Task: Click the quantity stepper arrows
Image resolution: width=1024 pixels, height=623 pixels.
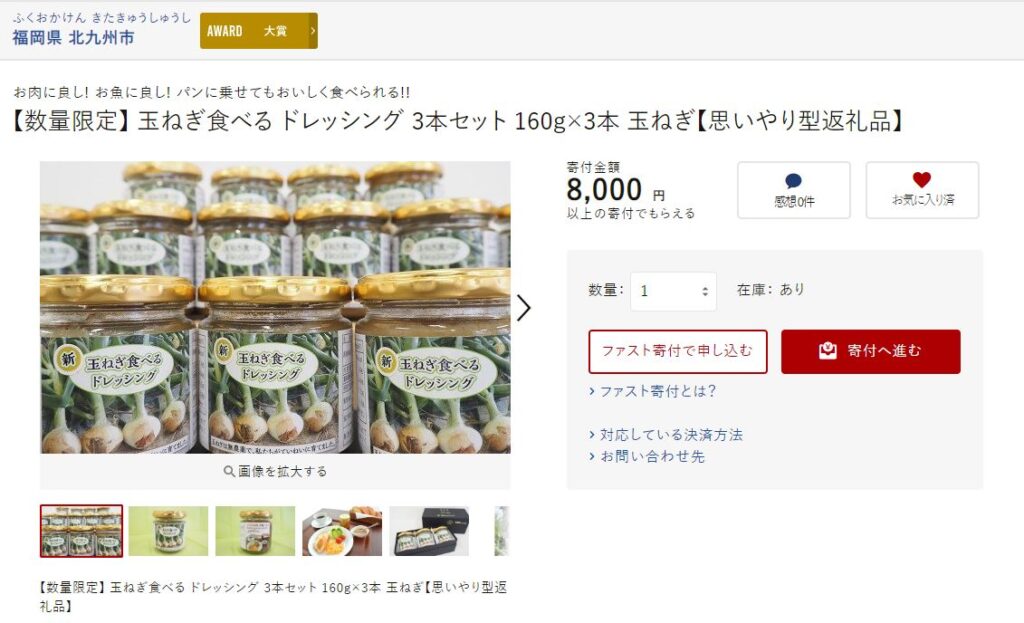Action: point(705,291)
